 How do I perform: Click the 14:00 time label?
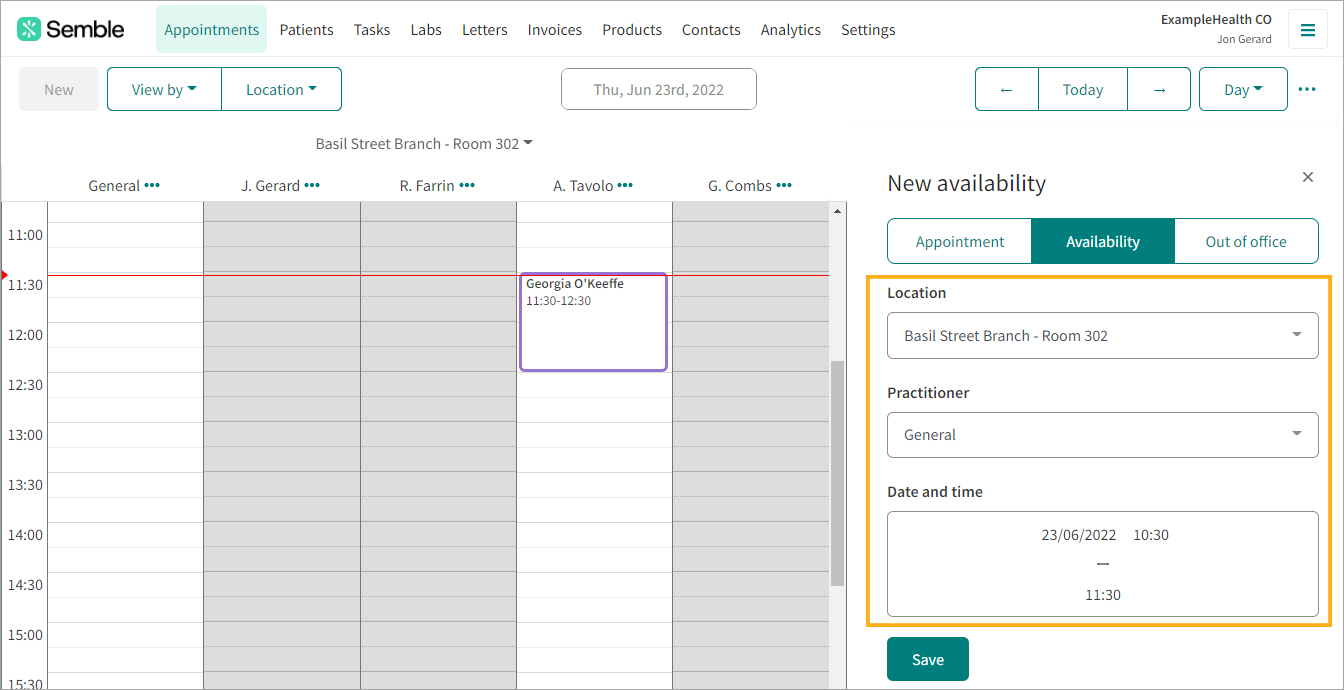point(25,535)
